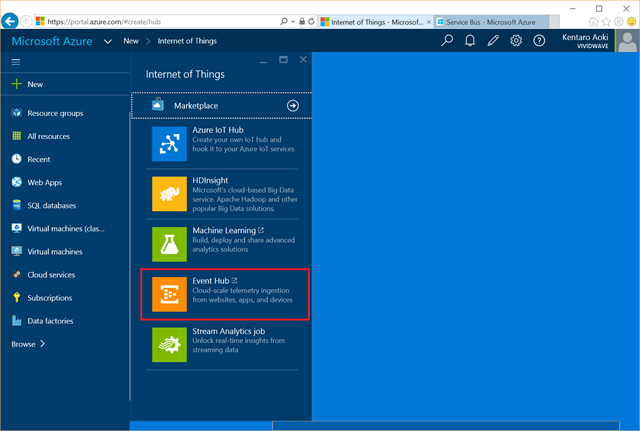Open the Stream Analytics job gear icon
Viewport: 640px width, 431px height.
click(x=169, y=344)
